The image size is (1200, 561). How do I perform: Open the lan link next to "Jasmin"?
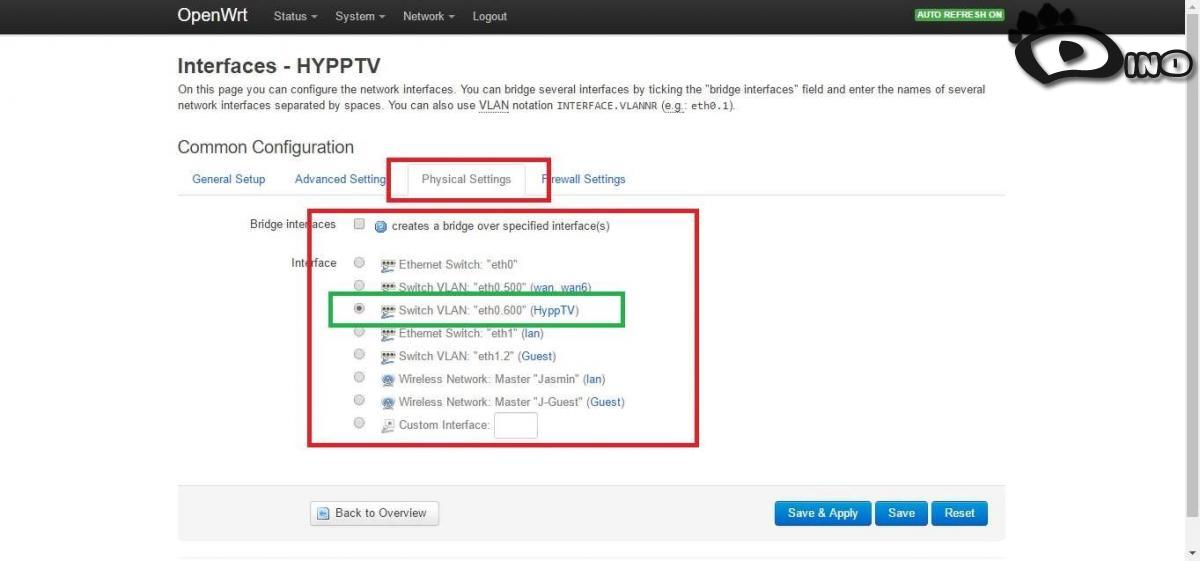click(x=595, y=380)
